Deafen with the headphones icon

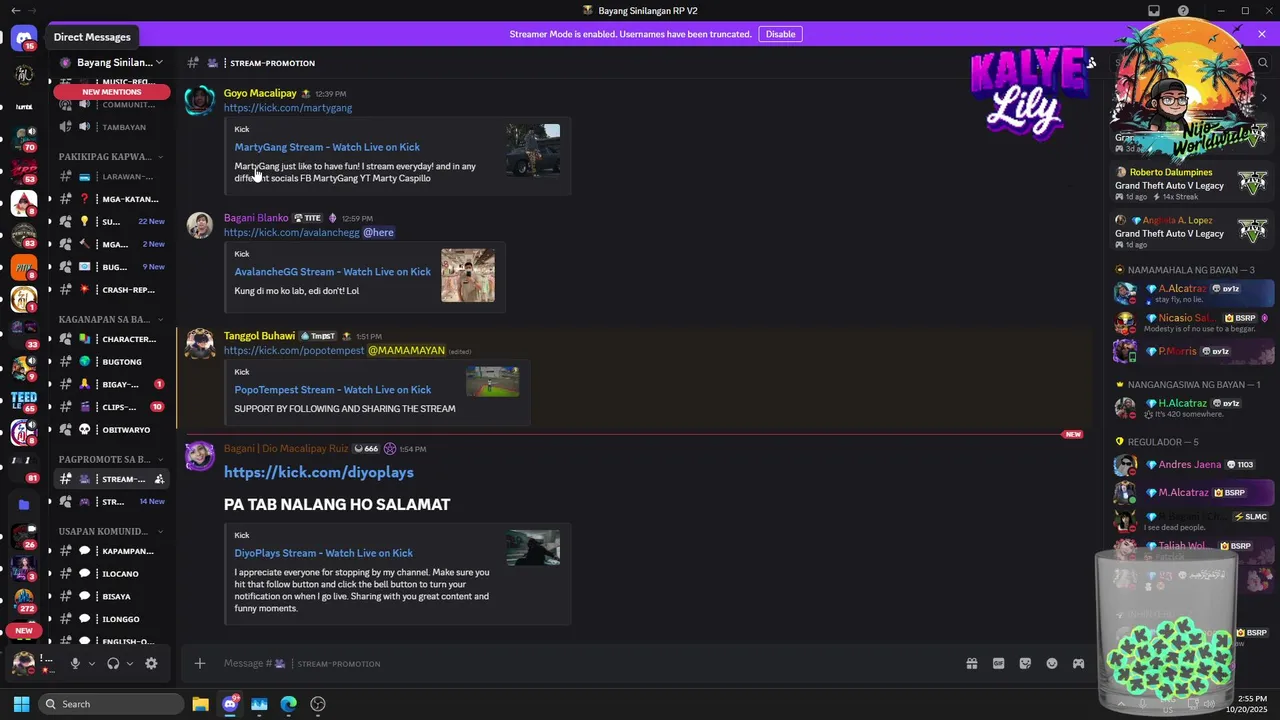coord(113,663)
